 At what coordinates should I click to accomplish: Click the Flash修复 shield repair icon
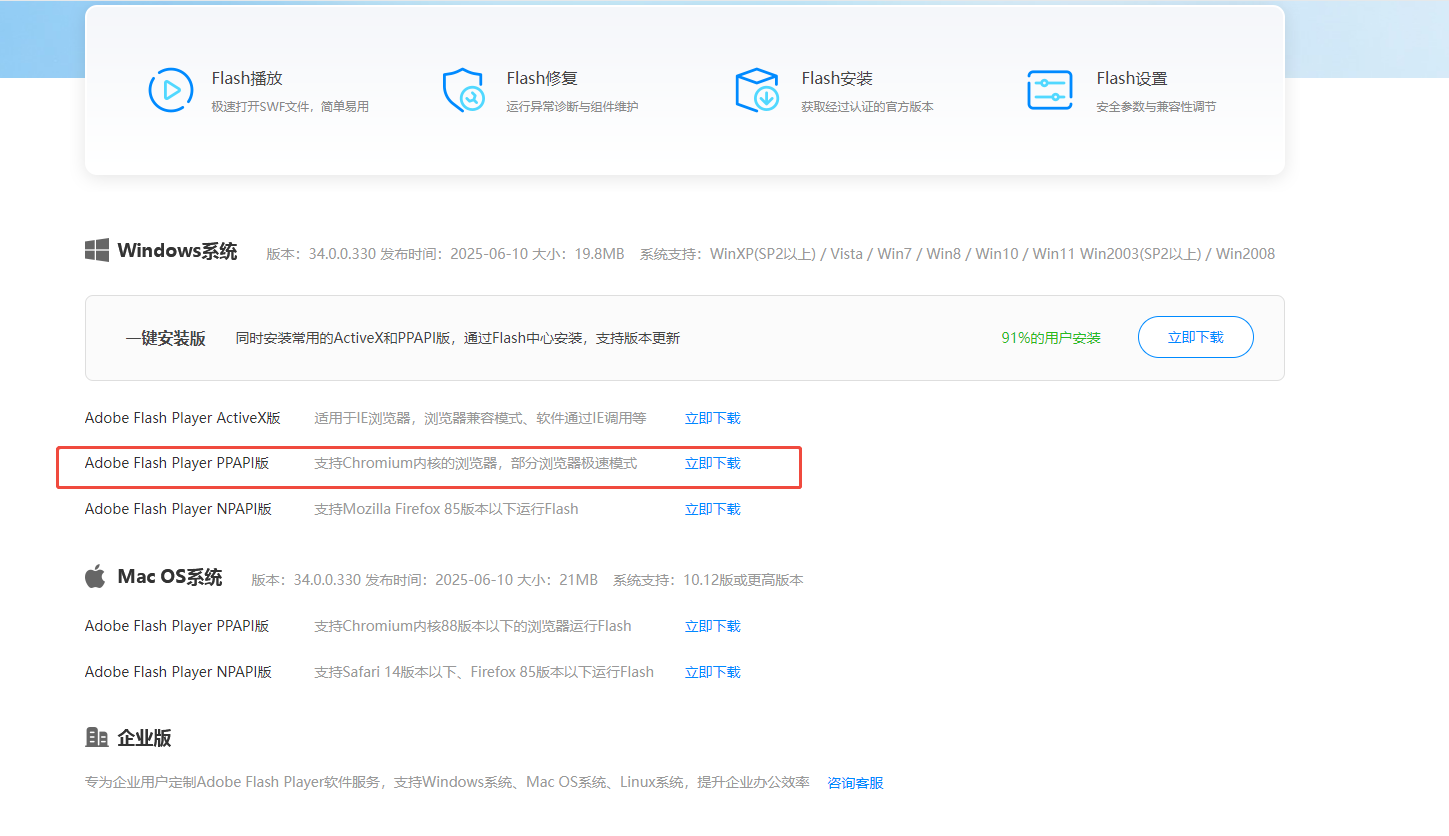(x=464, y=90)
